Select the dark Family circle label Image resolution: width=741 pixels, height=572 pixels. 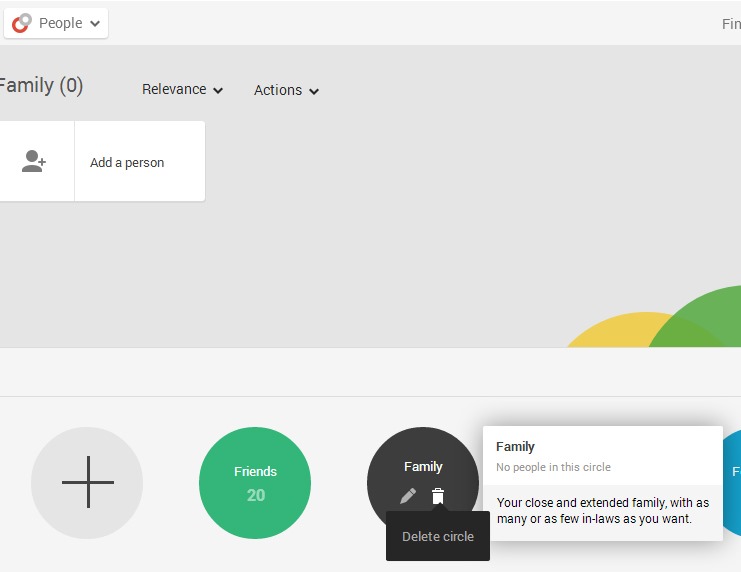tap(423, 466)
